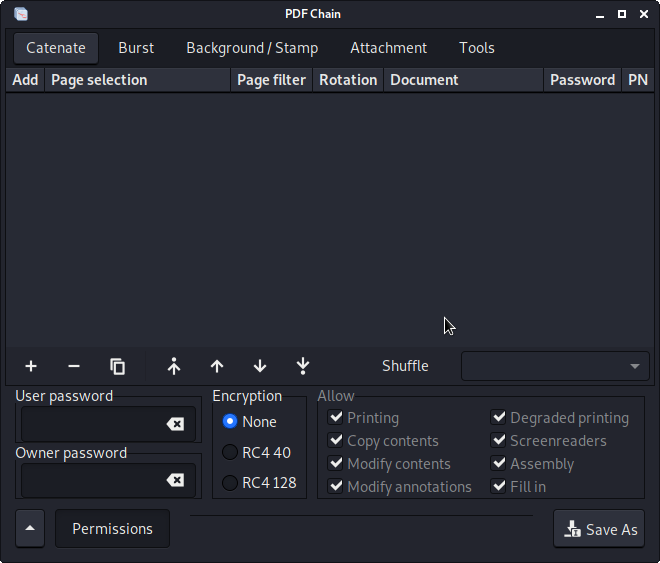Toggle Modify annotations permission
The image size is (660, 563).
point(335,486)
